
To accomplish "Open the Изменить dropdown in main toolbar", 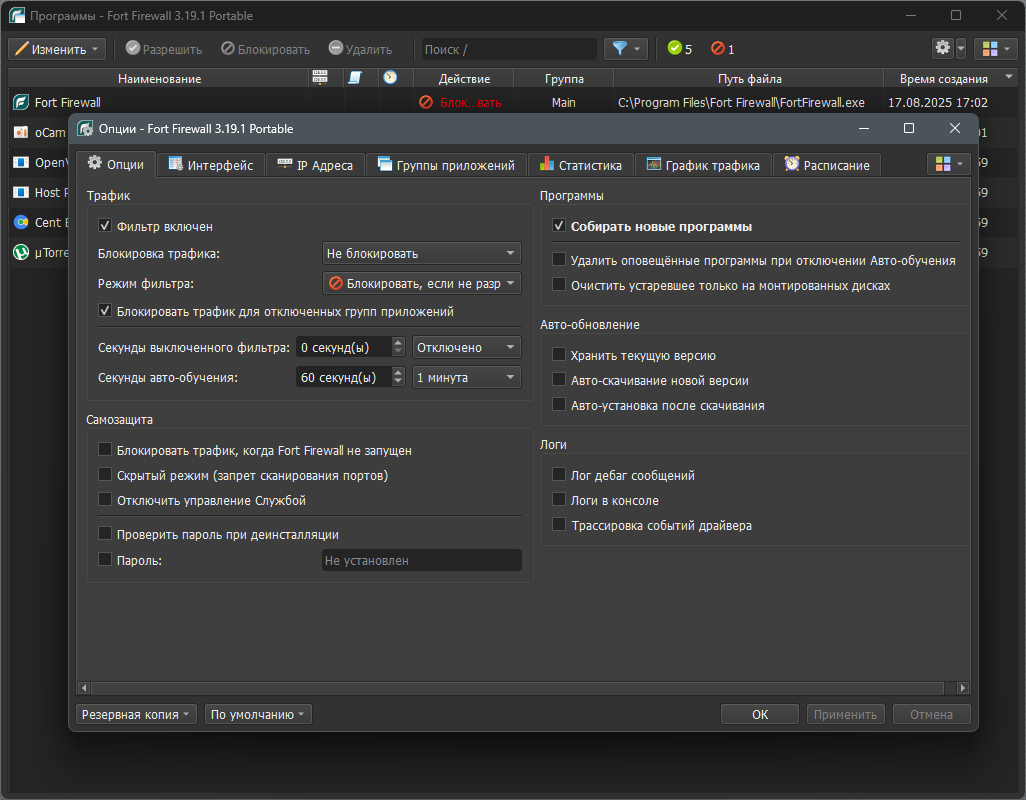I will point(57,49).
